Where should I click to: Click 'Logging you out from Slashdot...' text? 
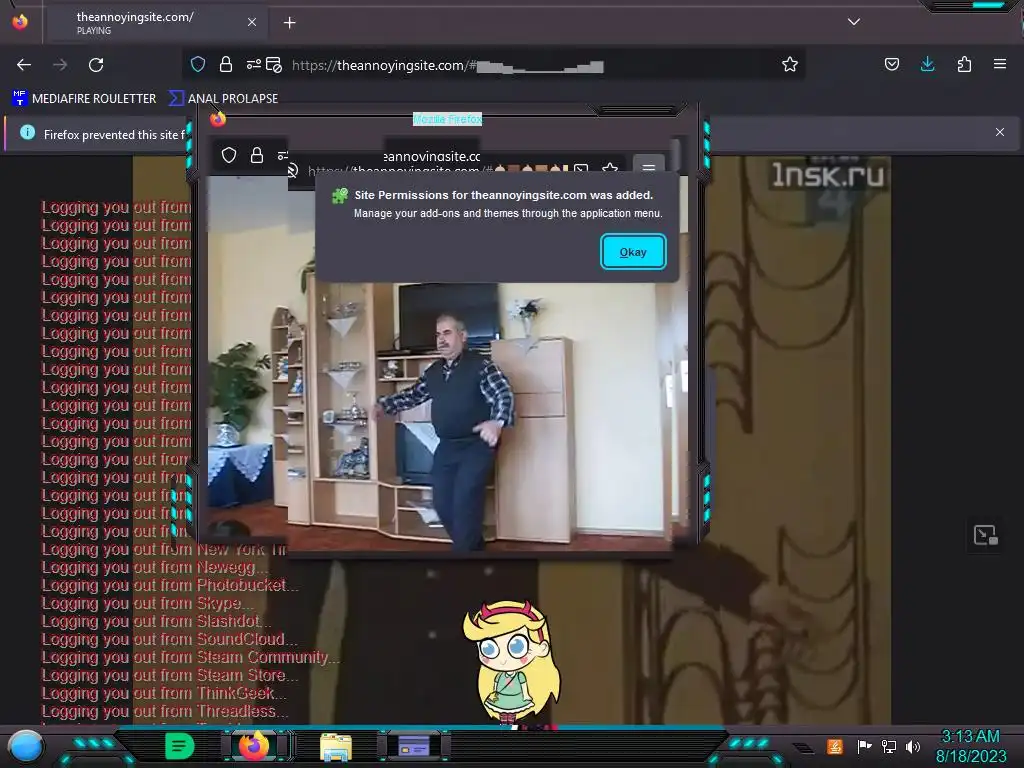pos(157,621)
